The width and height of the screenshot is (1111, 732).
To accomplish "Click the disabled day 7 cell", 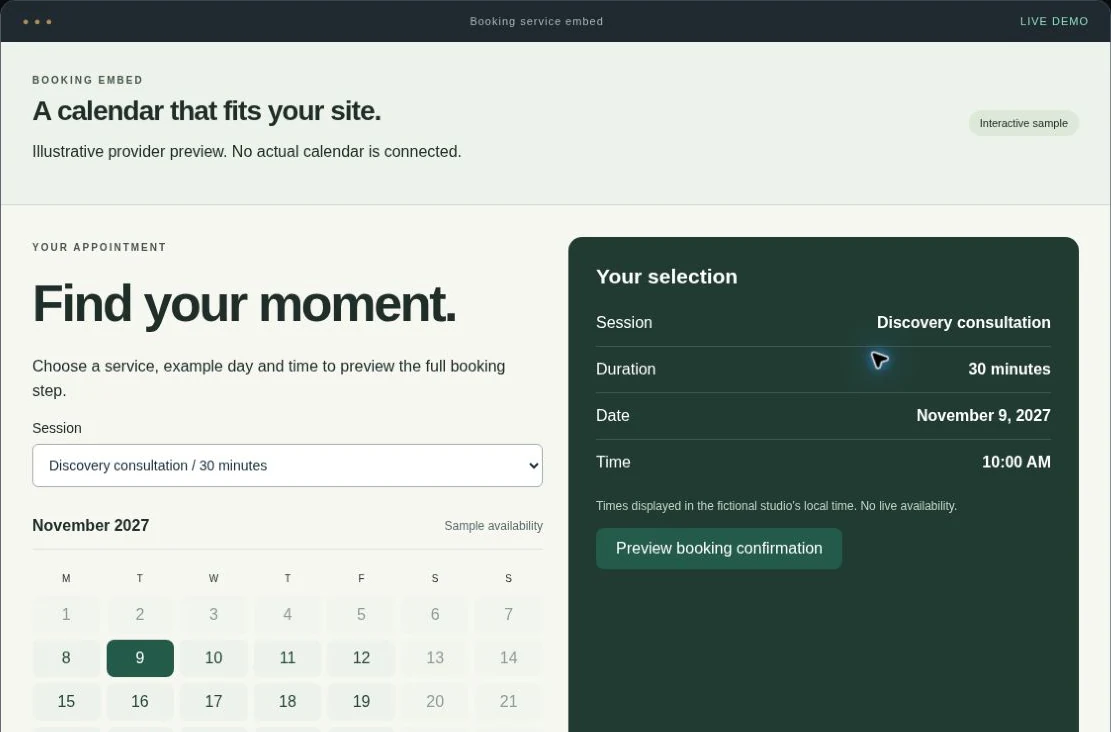I will [x=509, y=614].
